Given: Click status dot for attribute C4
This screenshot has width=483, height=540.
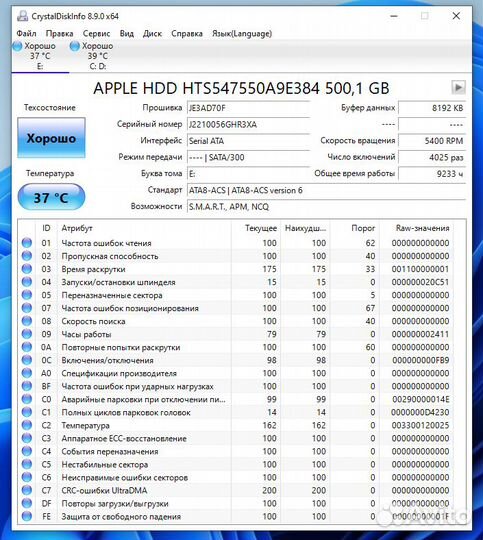Looking at the screenshot, I should (27, 451).
